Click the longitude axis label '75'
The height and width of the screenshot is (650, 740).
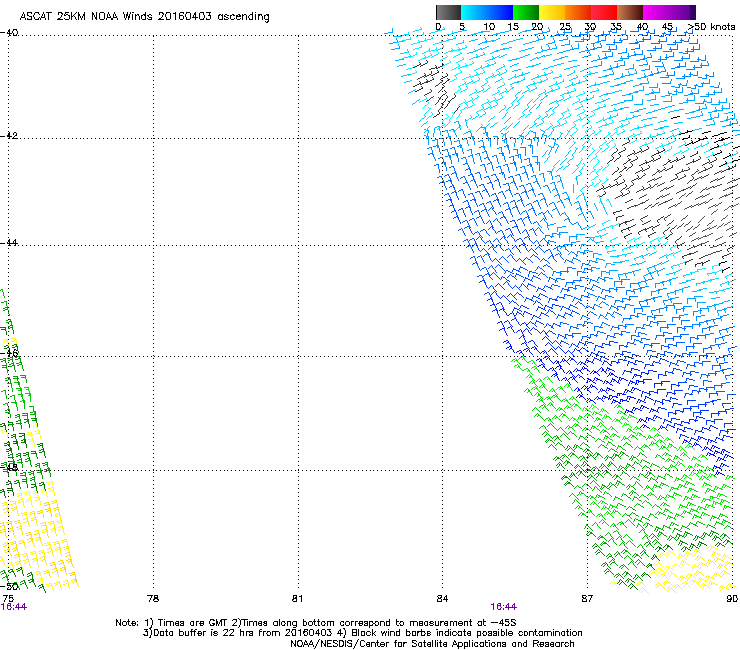coord(8,599)
